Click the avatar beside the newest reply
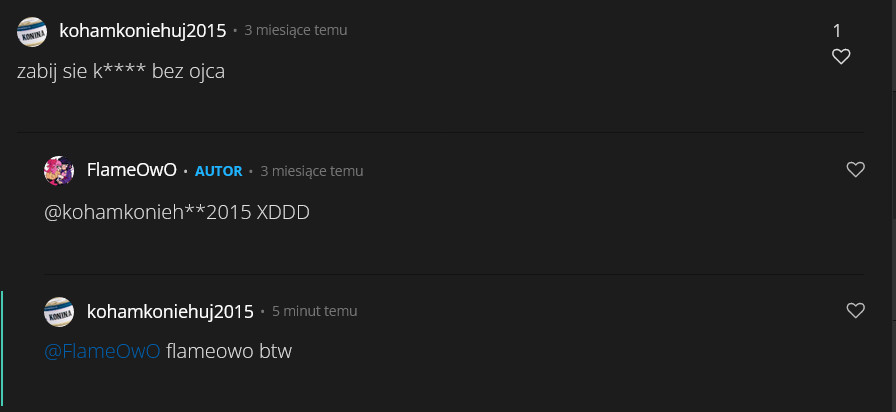896x412 pixels. 59,312
